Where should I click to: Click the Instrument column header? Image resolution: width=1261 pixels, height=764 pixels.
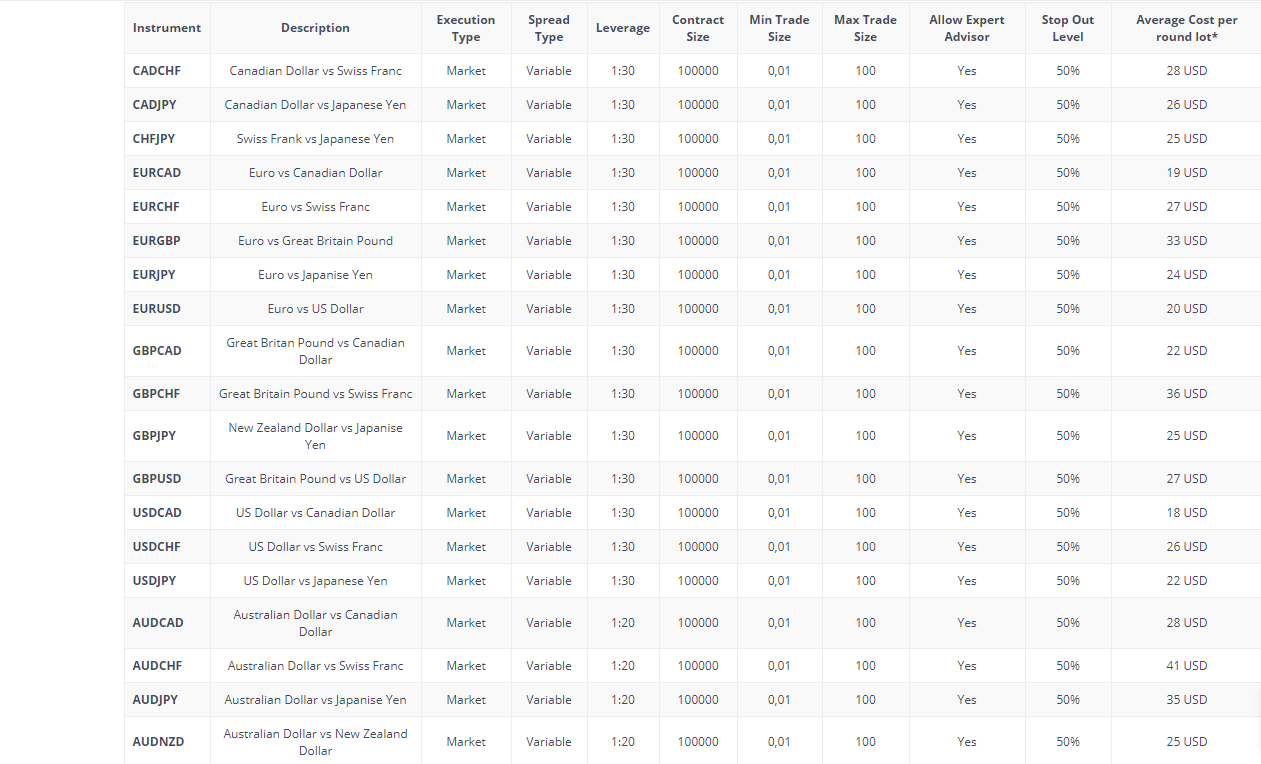click(167, 28)
